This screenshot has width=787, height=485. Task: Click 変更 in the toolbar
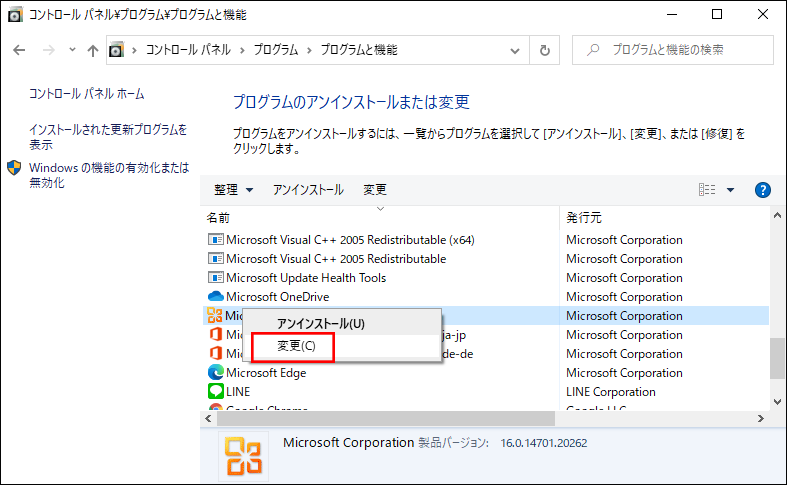pos(375,190)
